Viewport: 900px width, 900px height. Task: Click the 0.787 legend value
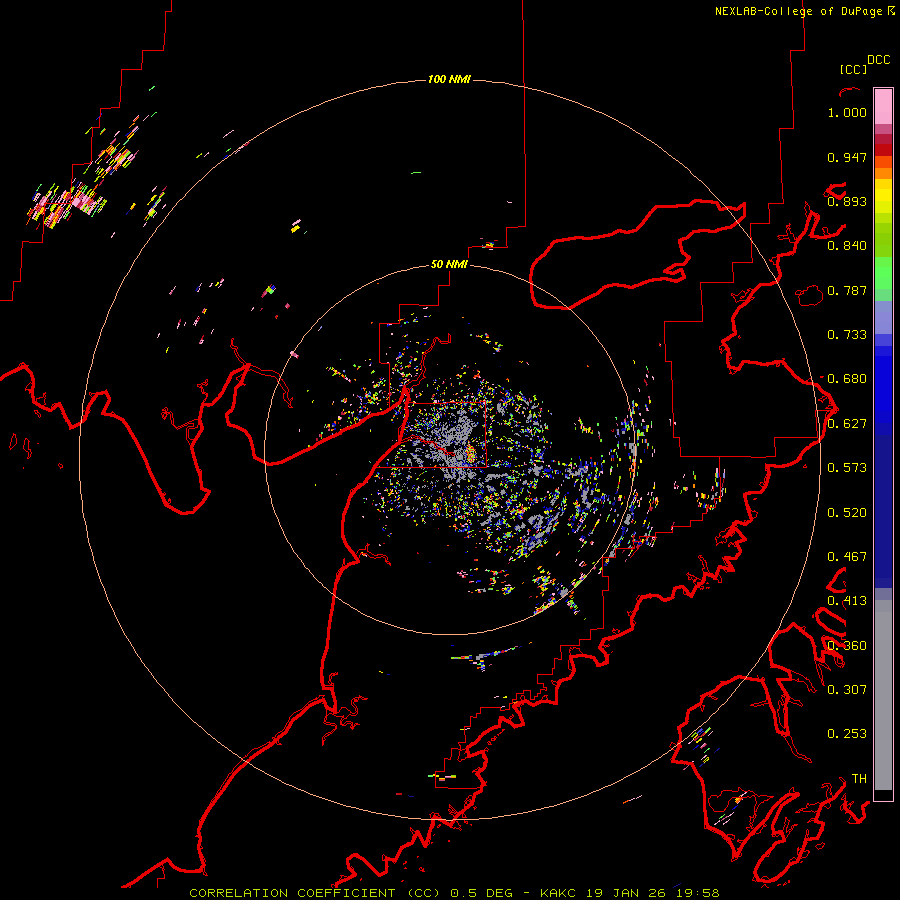(847, 290)
